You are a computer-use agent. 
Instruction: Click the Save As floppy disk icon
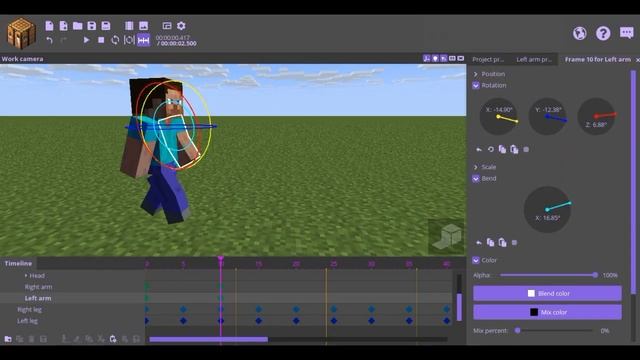(106, 26)
